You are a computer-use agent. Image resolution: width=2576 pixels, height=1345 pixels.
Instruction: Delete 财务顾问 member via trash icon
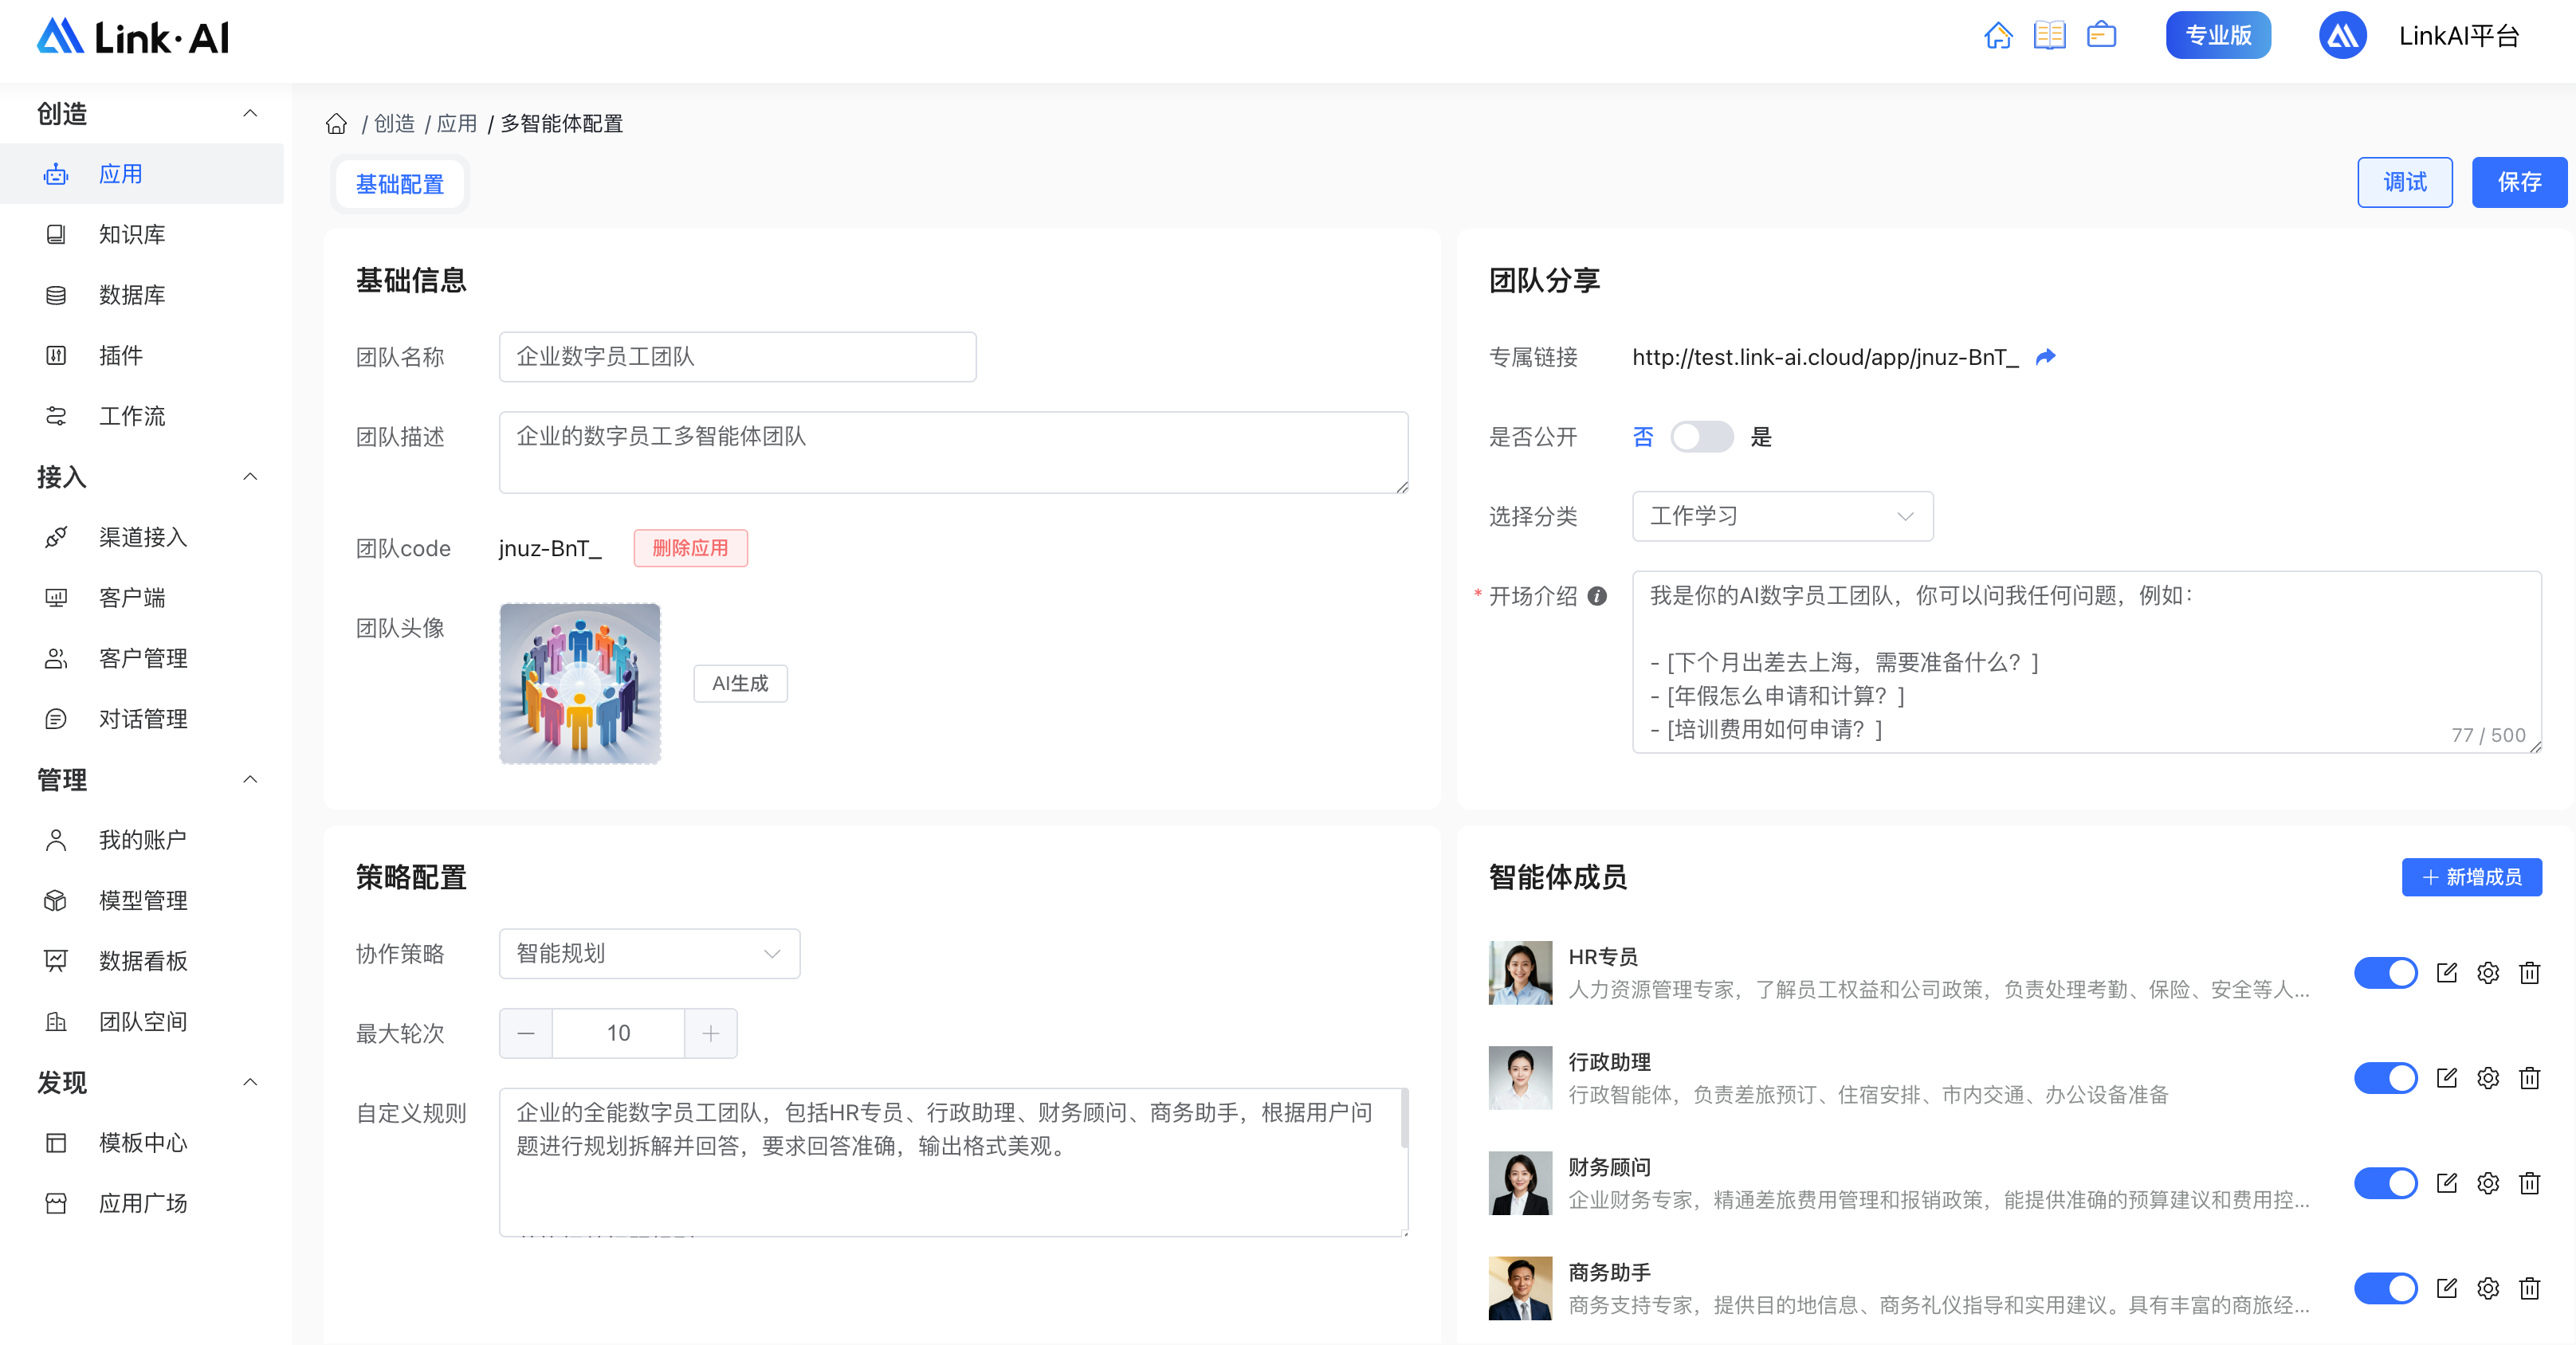(2529, 1183)
